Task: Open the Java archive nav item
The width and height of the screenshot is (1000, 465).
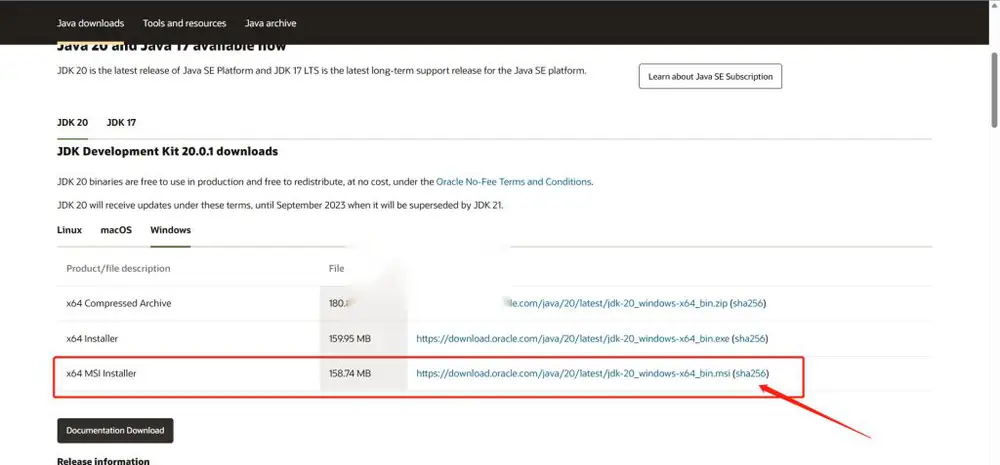Action: [x=270, y=23]
